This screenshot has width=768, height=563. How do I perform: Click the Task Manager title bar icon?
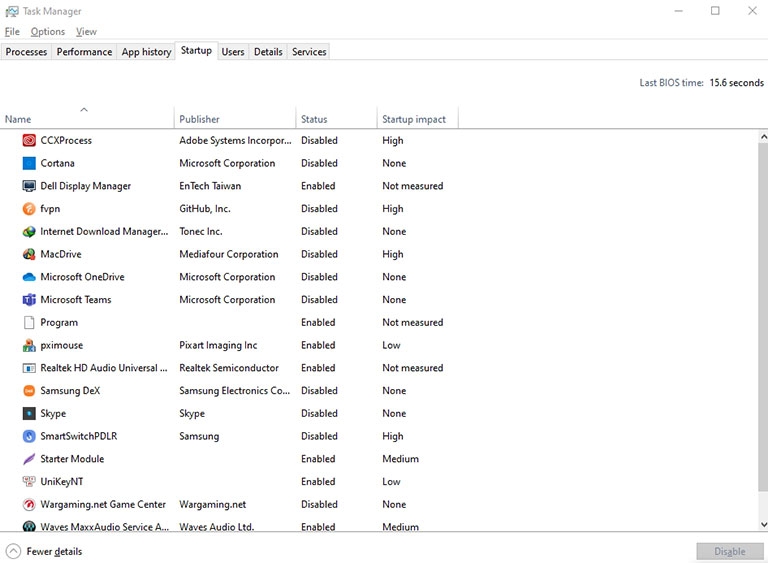click(x=12, y=11)
